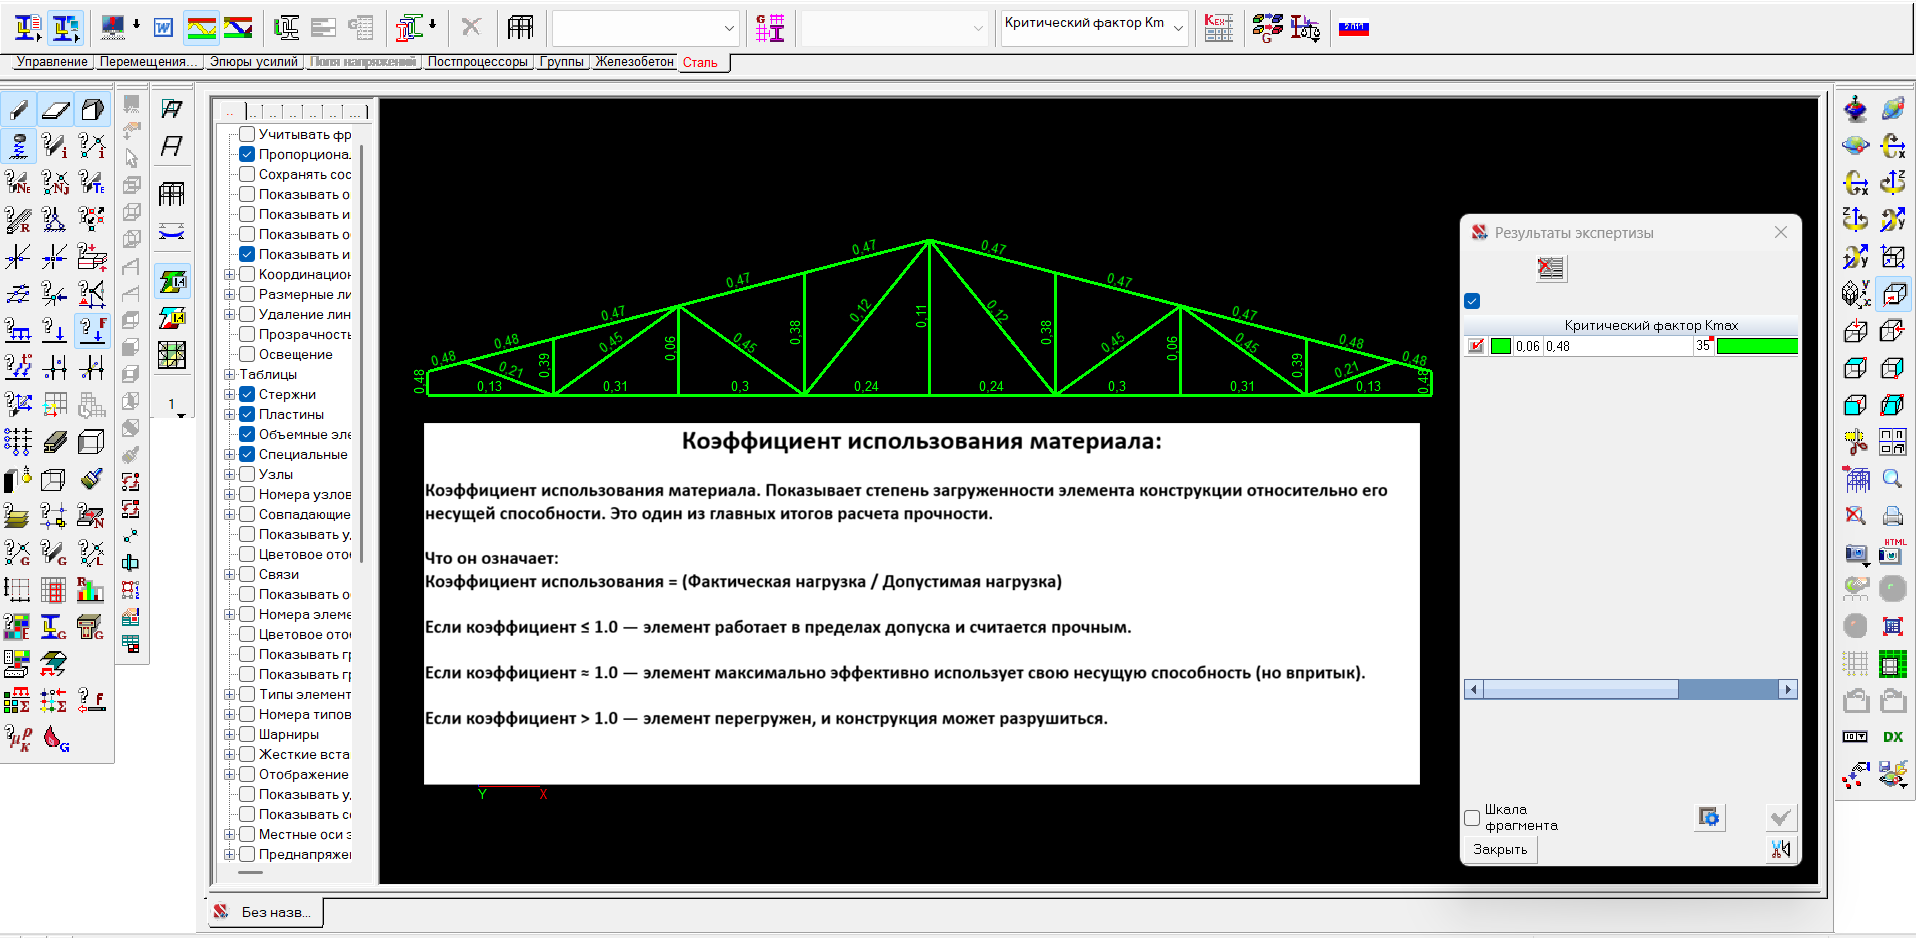Toggle the Прозрачность checkbox

point(247,334)
